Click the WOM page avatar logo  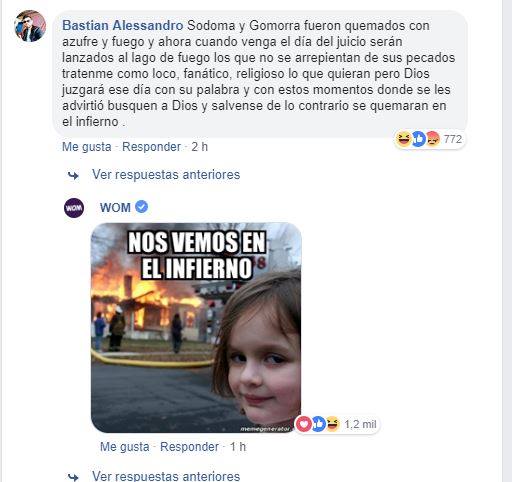[x=74, y=208]
